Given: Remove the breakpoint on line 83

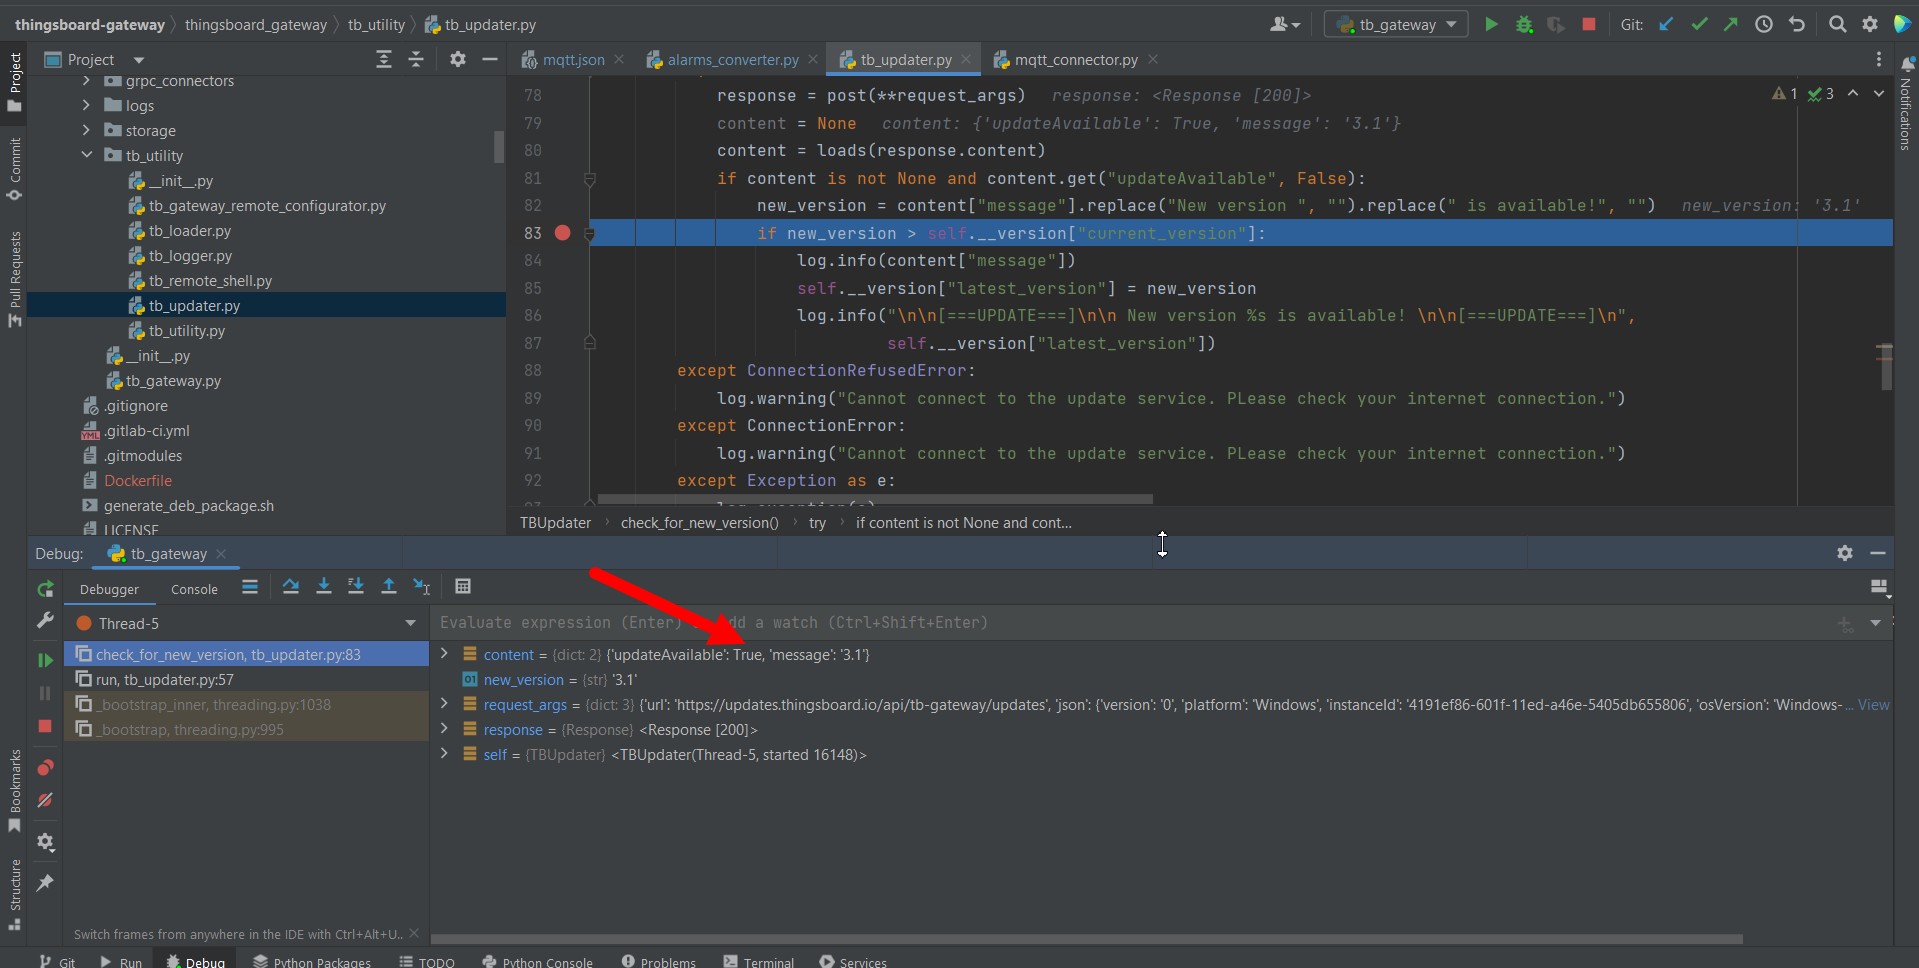Looking at the screenshot, I should 563,233.
